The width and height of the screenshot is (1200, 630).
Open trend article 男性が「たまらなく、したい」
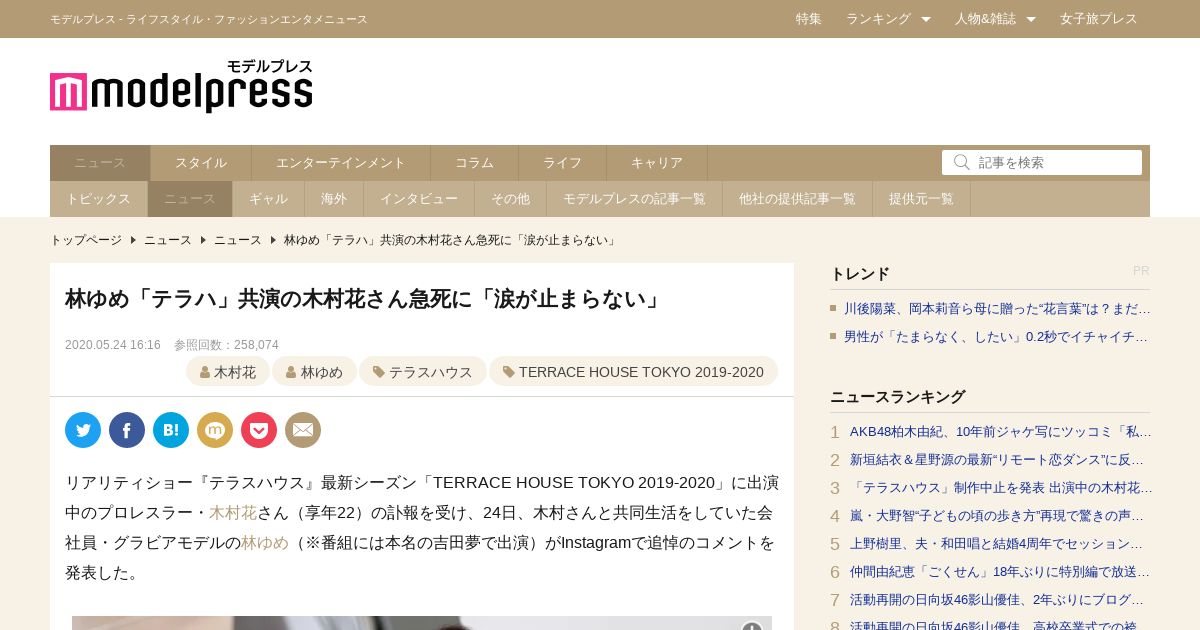996,337
